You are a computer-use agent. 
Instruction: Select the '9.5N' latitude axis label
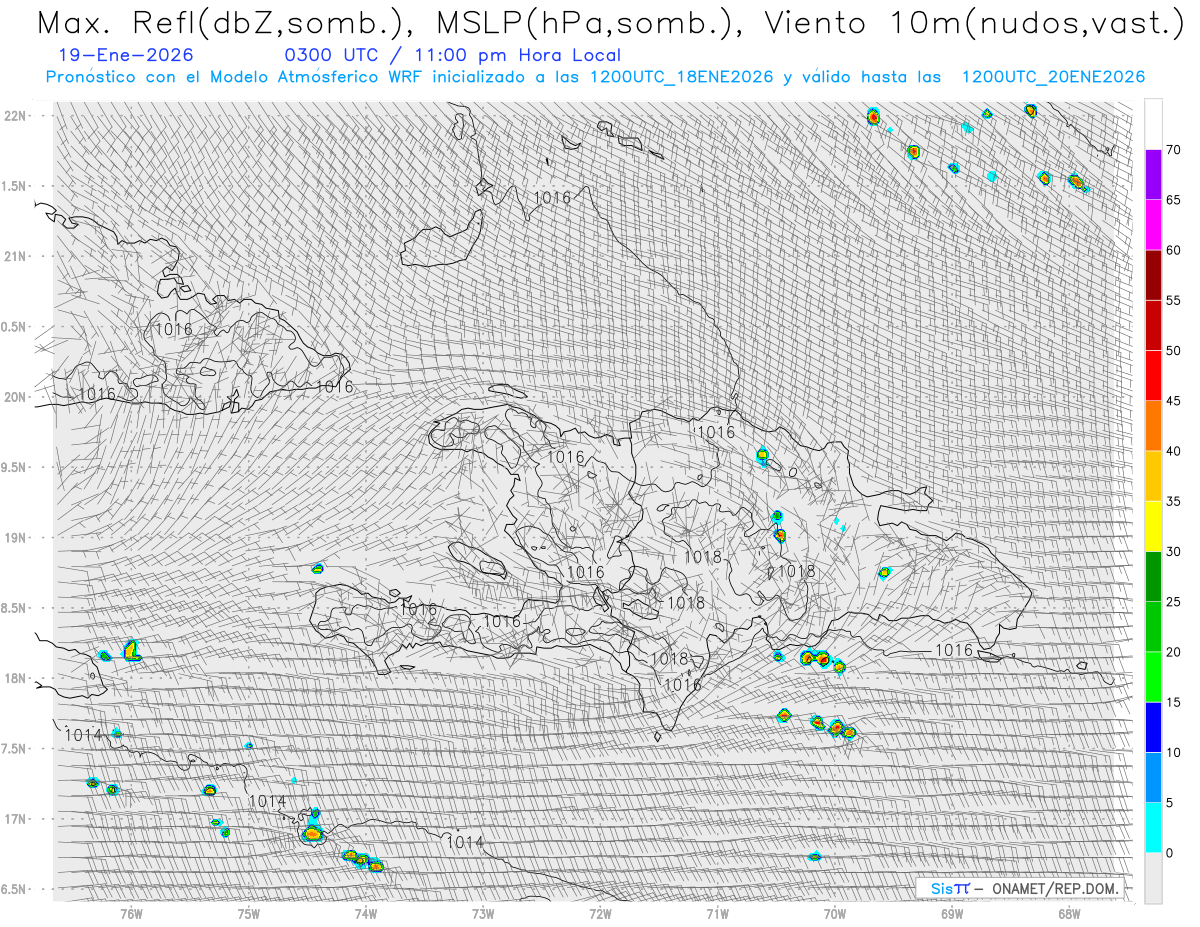(x=15, y=467)
